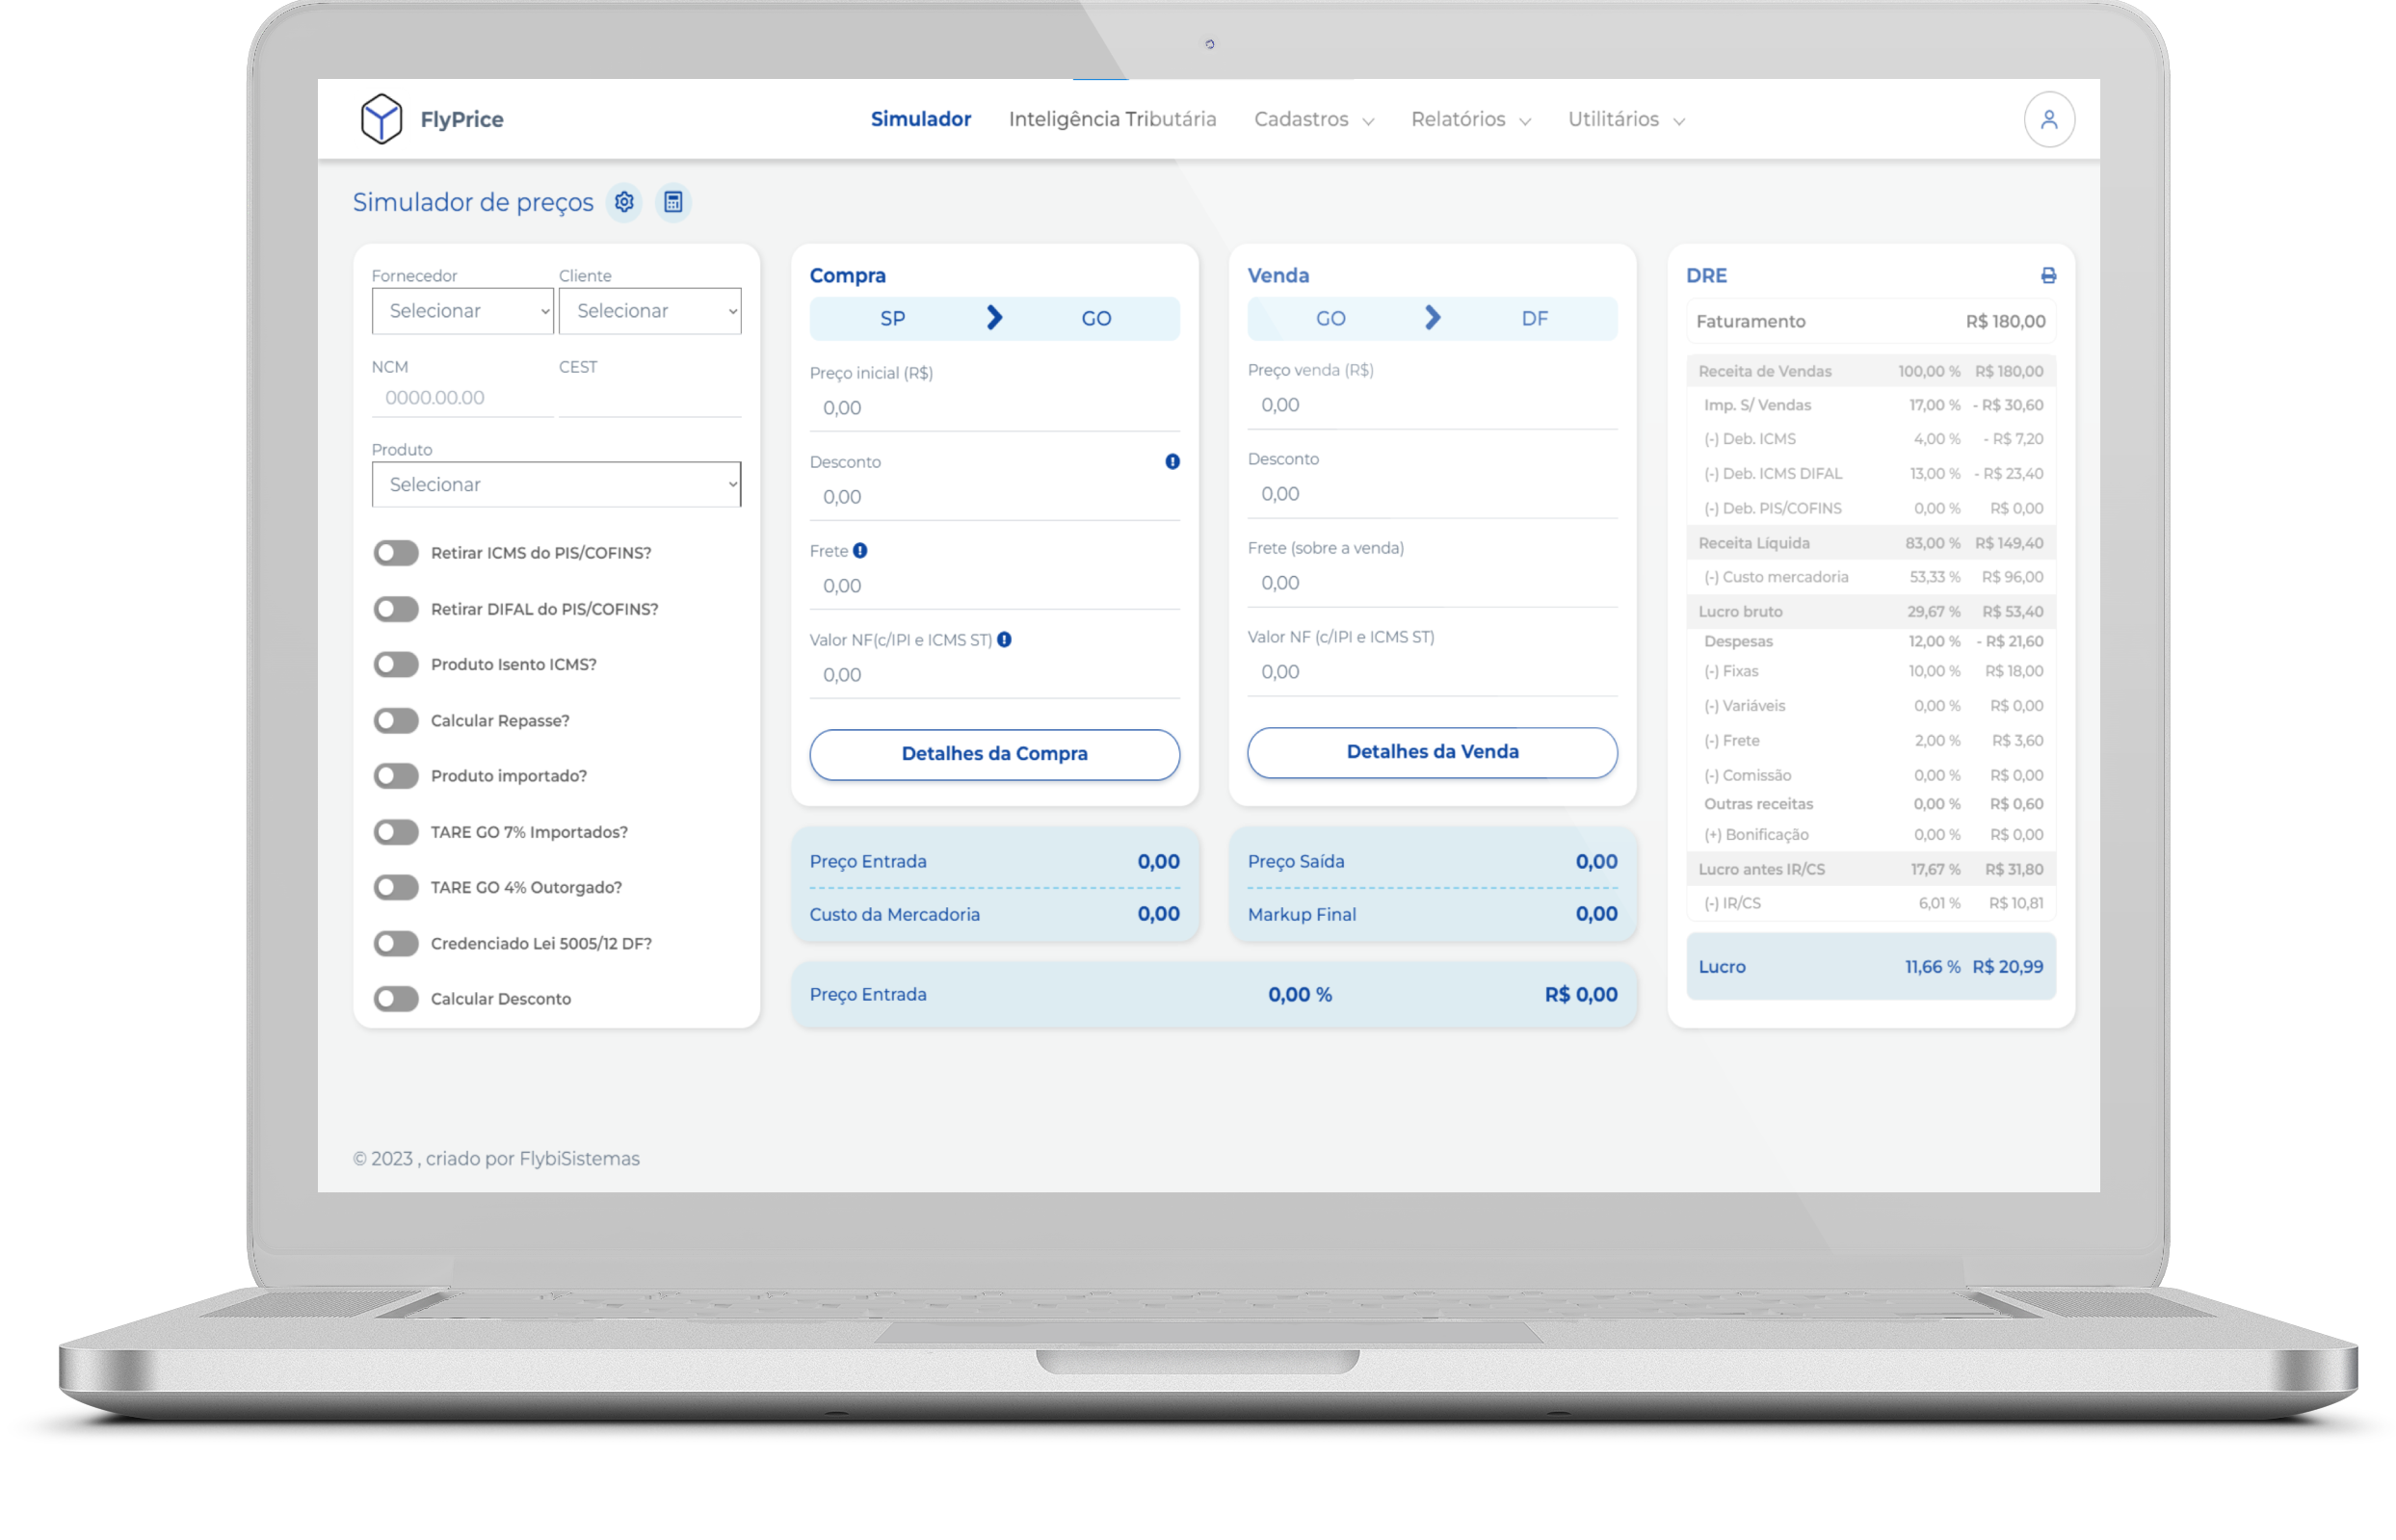Image resolution: width=2396 pixels, height=1540 pixels.
Task: Click the CEST input field
Action: click(x=649, y=398)
